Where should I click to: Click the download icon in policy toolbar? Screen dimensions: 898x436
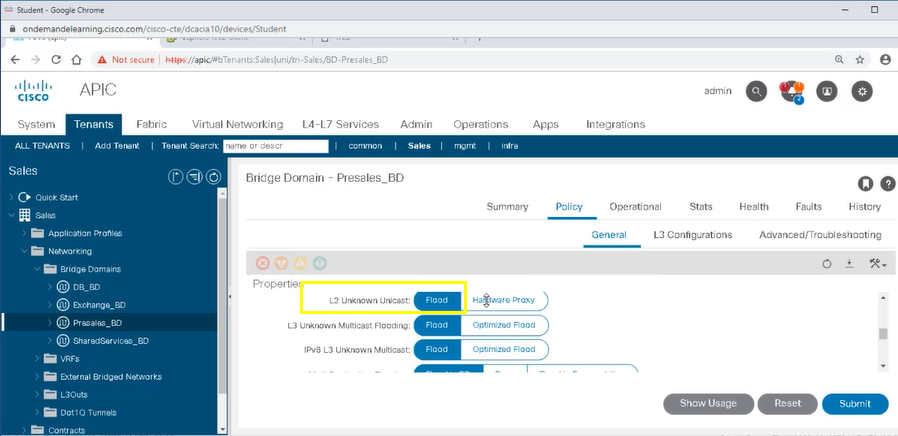coord(849,264)
